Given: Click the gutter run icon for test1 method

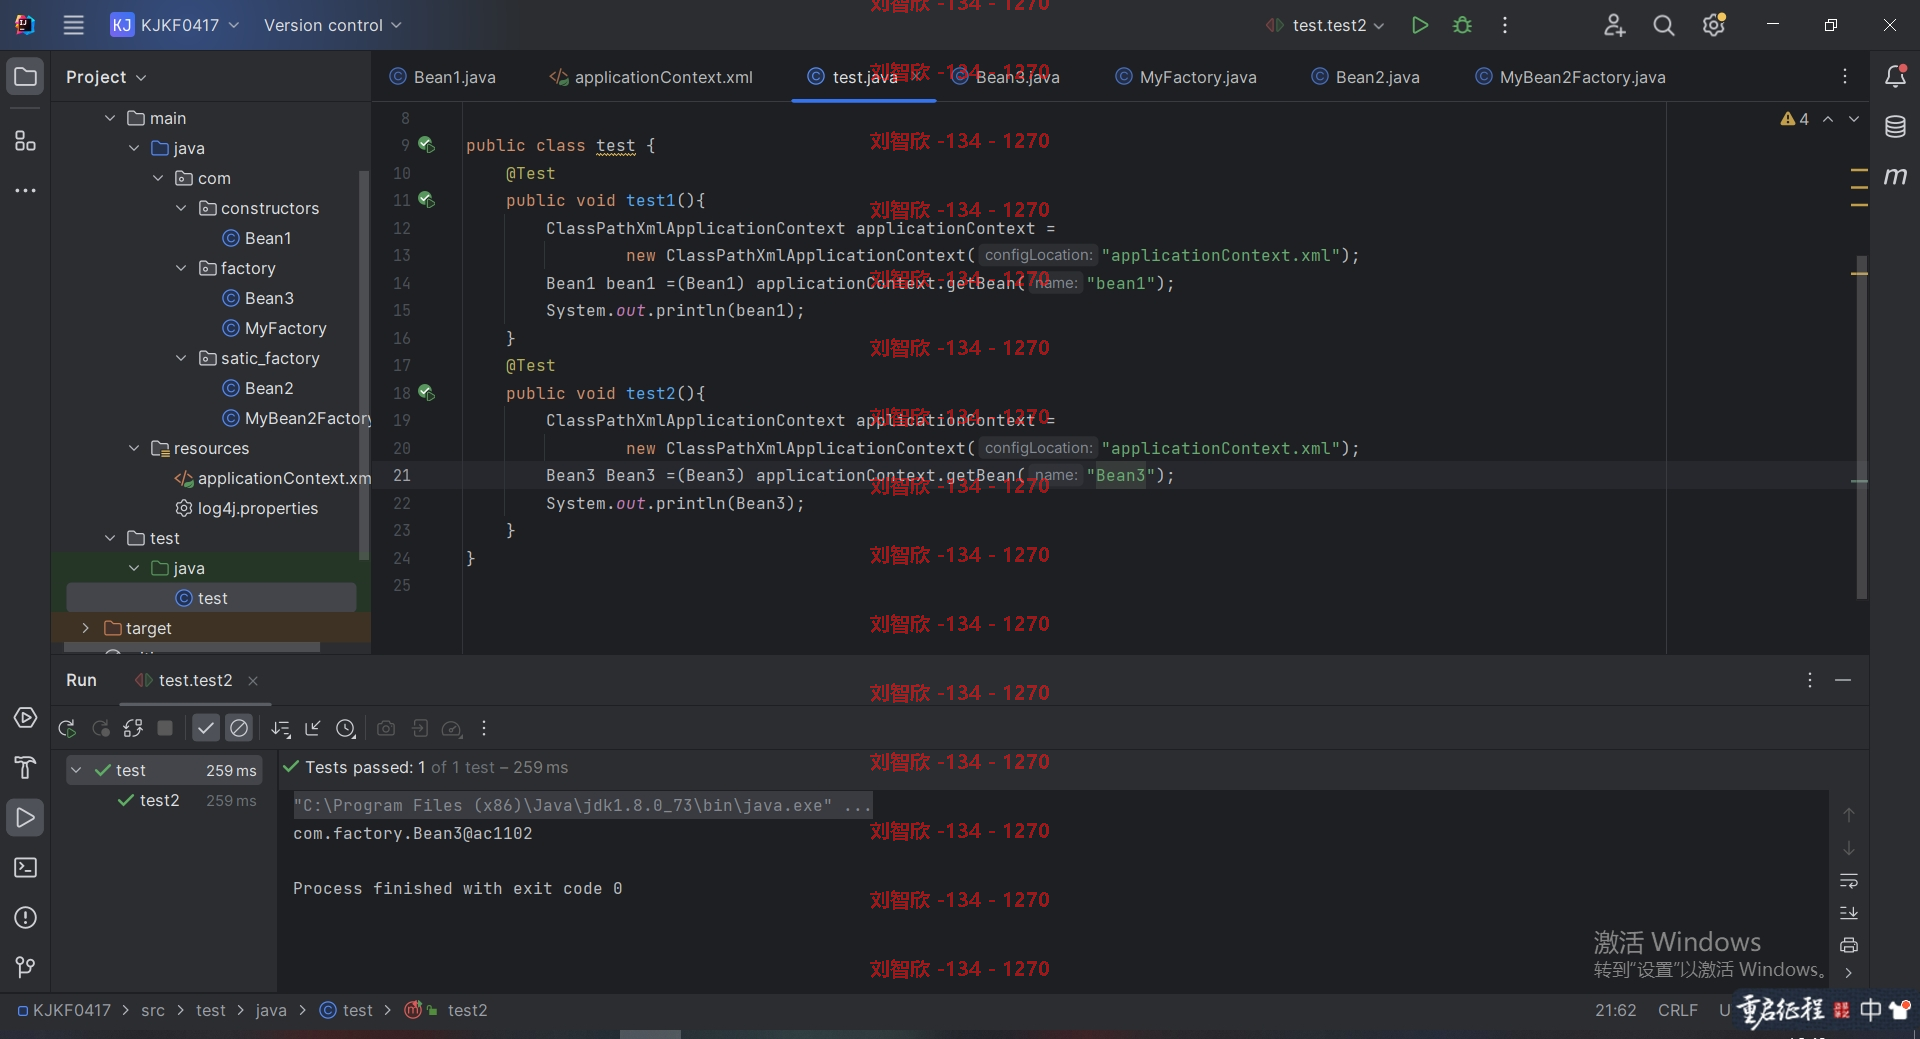Looking at the screenshot, I should pos(427,200).
